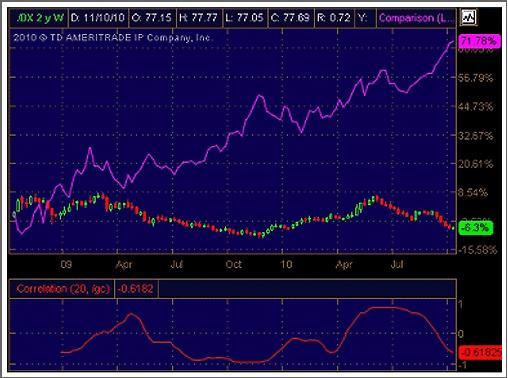Click the first Jul marker on time axis
The height and width of the screenshot is (378, 508).
[177, 265]
